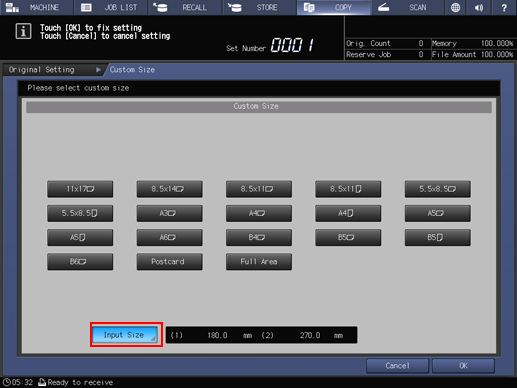
Task: Pick the A3 landscape size
Action: coord(169,213)
